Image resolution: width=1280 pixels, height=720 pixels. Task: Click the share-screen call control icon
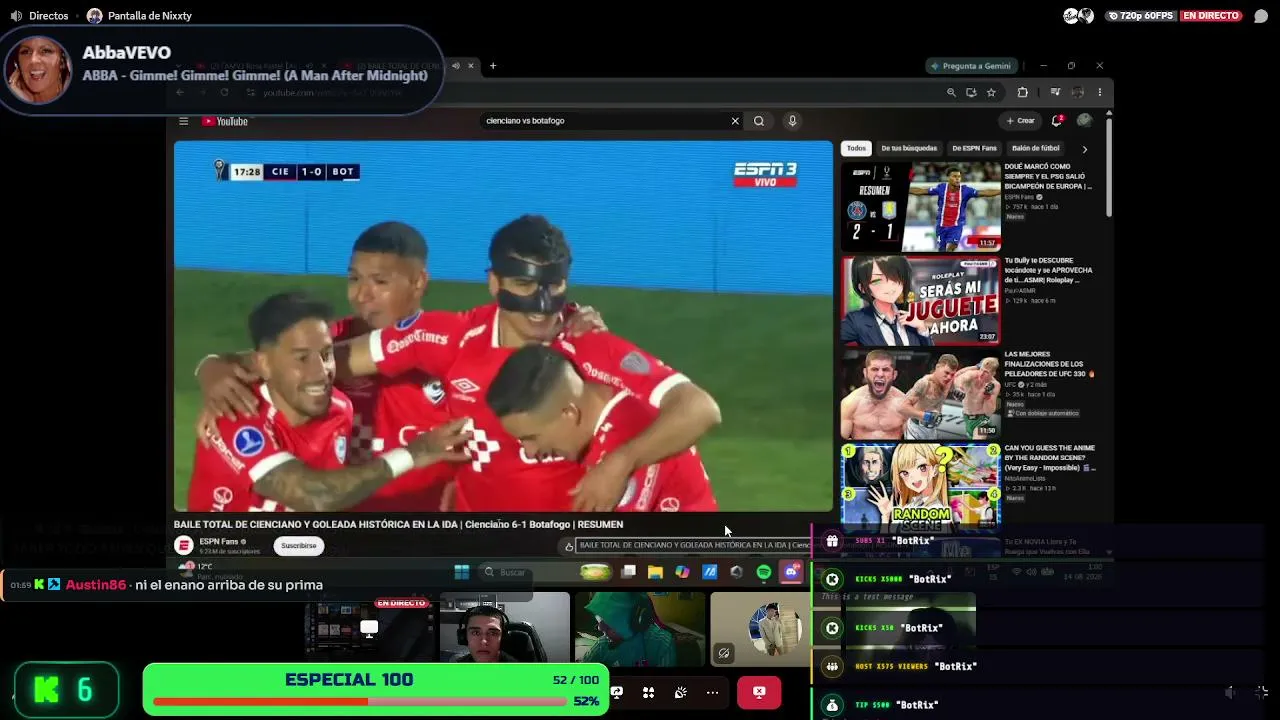coord(617,692)
